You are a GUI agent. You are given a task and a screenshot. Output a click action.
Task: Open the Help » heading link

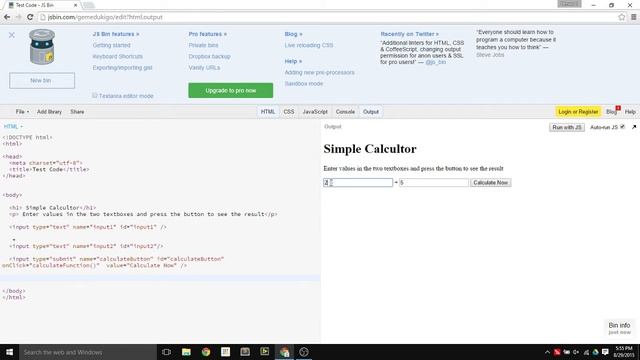(x=293, y=61)
